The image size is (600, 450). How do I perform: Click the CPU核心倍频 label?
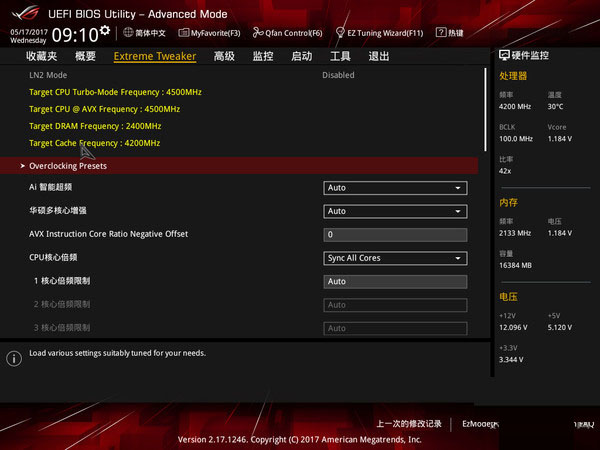coord(53,257)
